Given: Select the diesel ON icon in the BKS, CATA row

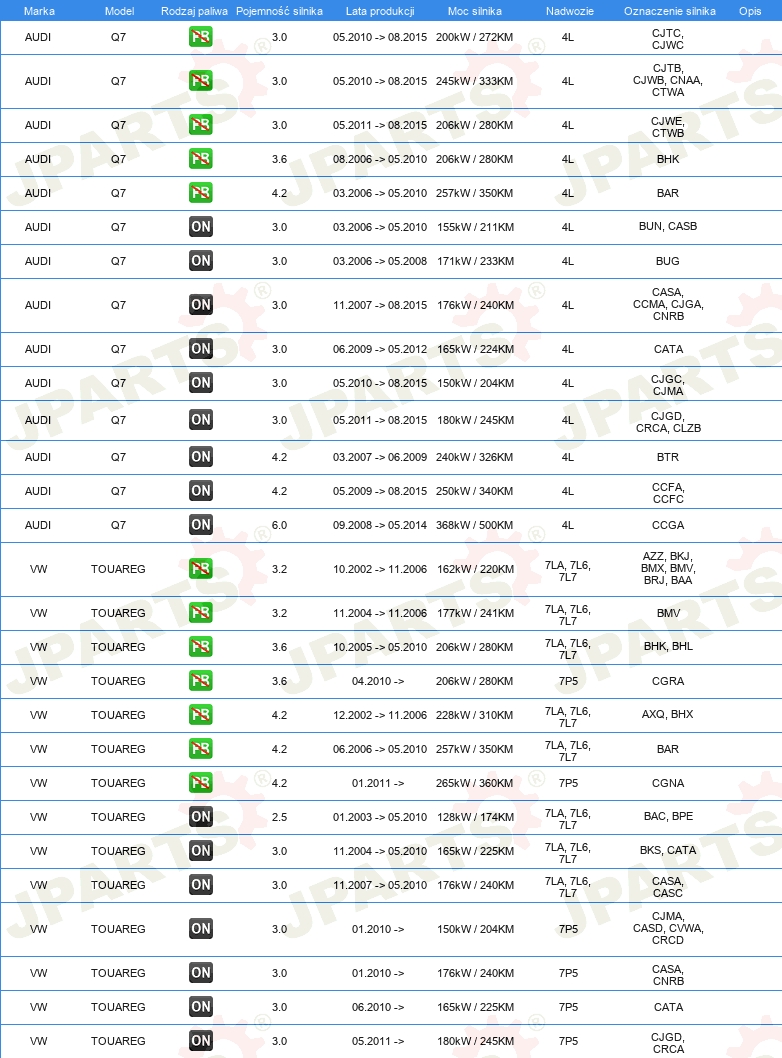Looking at the screenshot, I should click(x=200, y=850).
